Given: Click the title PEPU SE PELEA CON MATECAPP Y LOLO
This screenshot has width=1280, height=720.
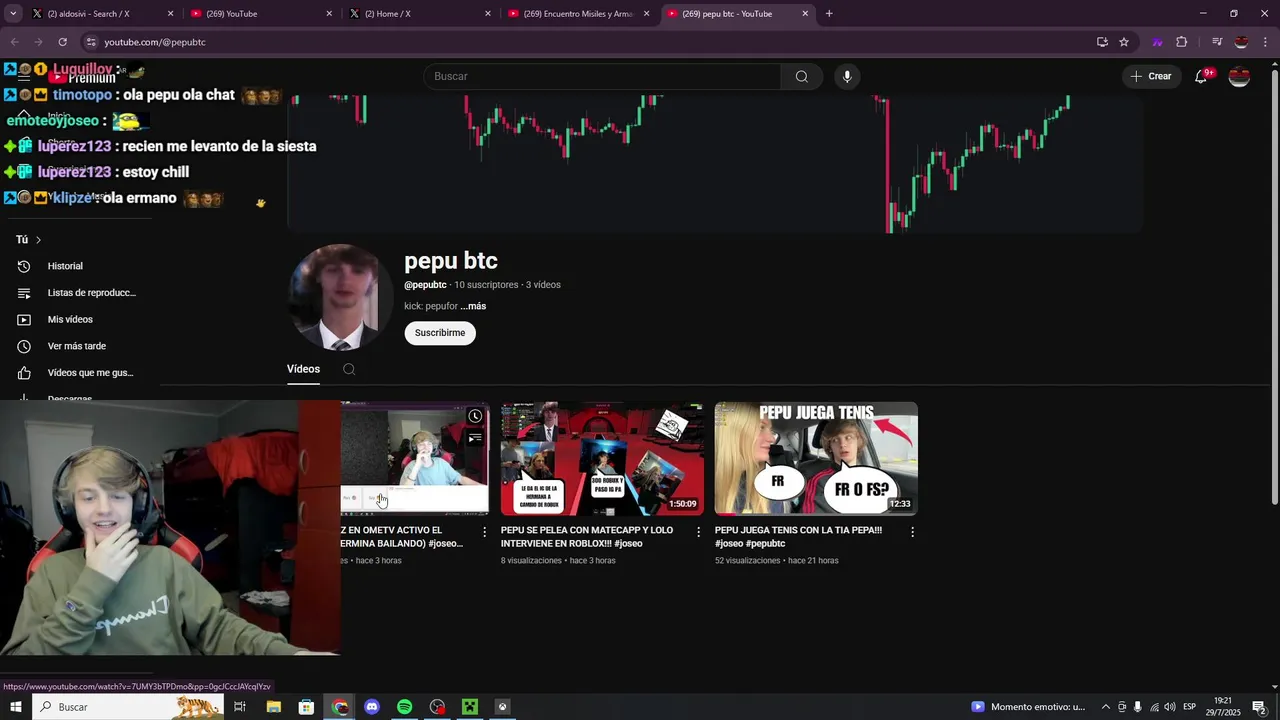Looking at the screenshot, I should pos(587,537).
